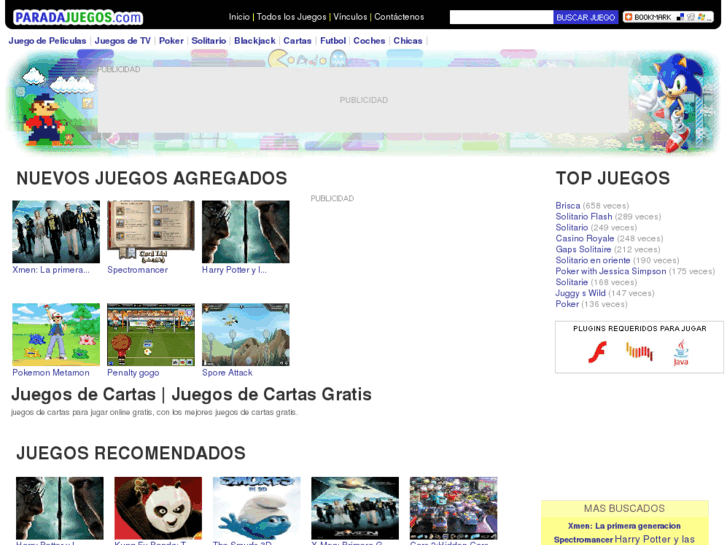Click the Pokemon Metamon title link
The width and height of the screenshot is (727, 545).
[x=51, y=373]
